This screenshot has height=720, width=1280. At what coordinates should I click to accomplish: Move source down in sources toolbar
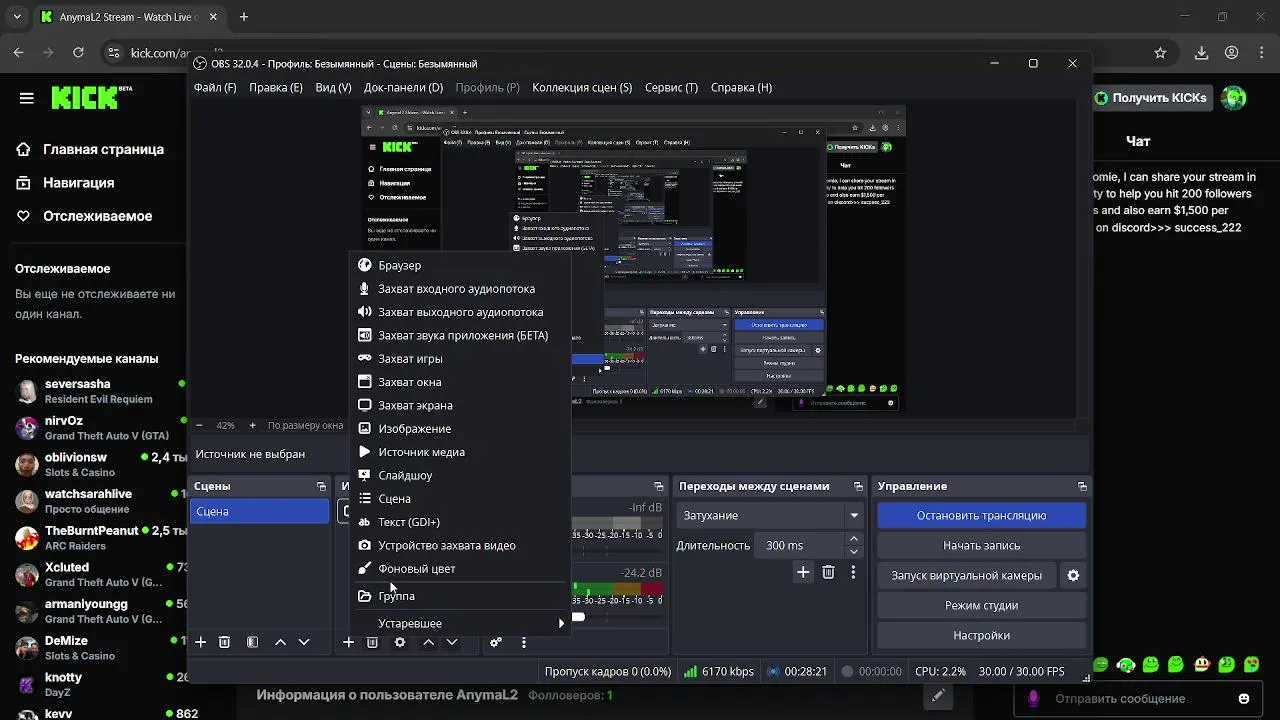pos(452,642)
